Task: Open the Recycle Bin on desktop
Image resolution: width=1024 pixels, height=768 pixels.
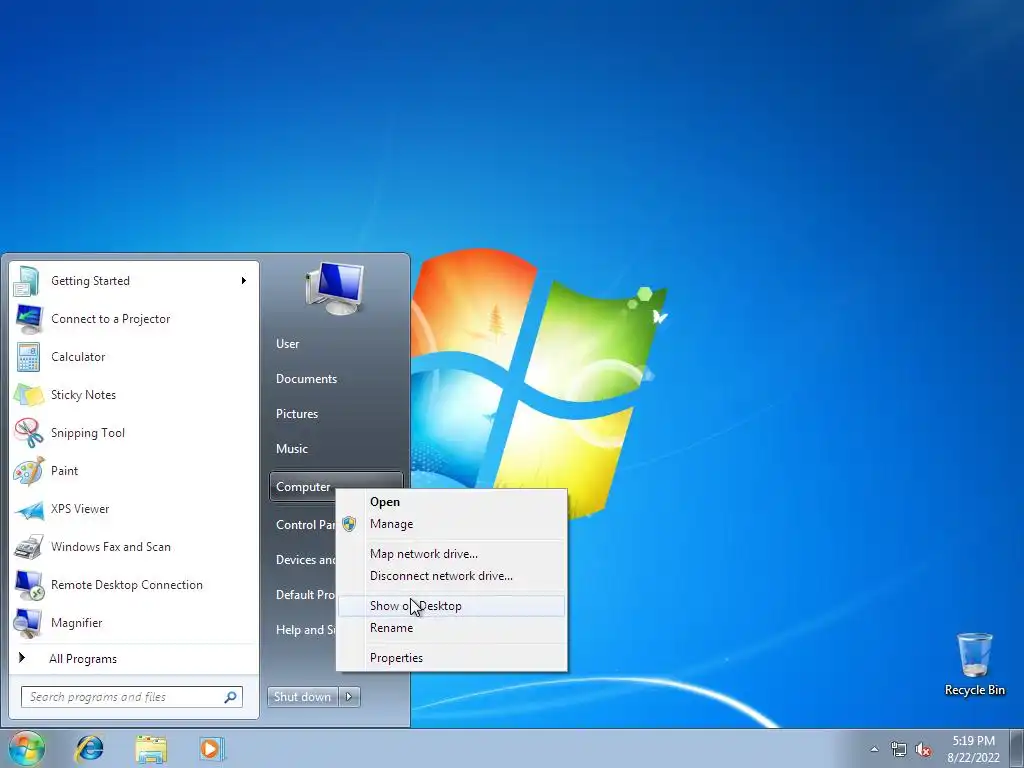Action: tap(974, 664)
